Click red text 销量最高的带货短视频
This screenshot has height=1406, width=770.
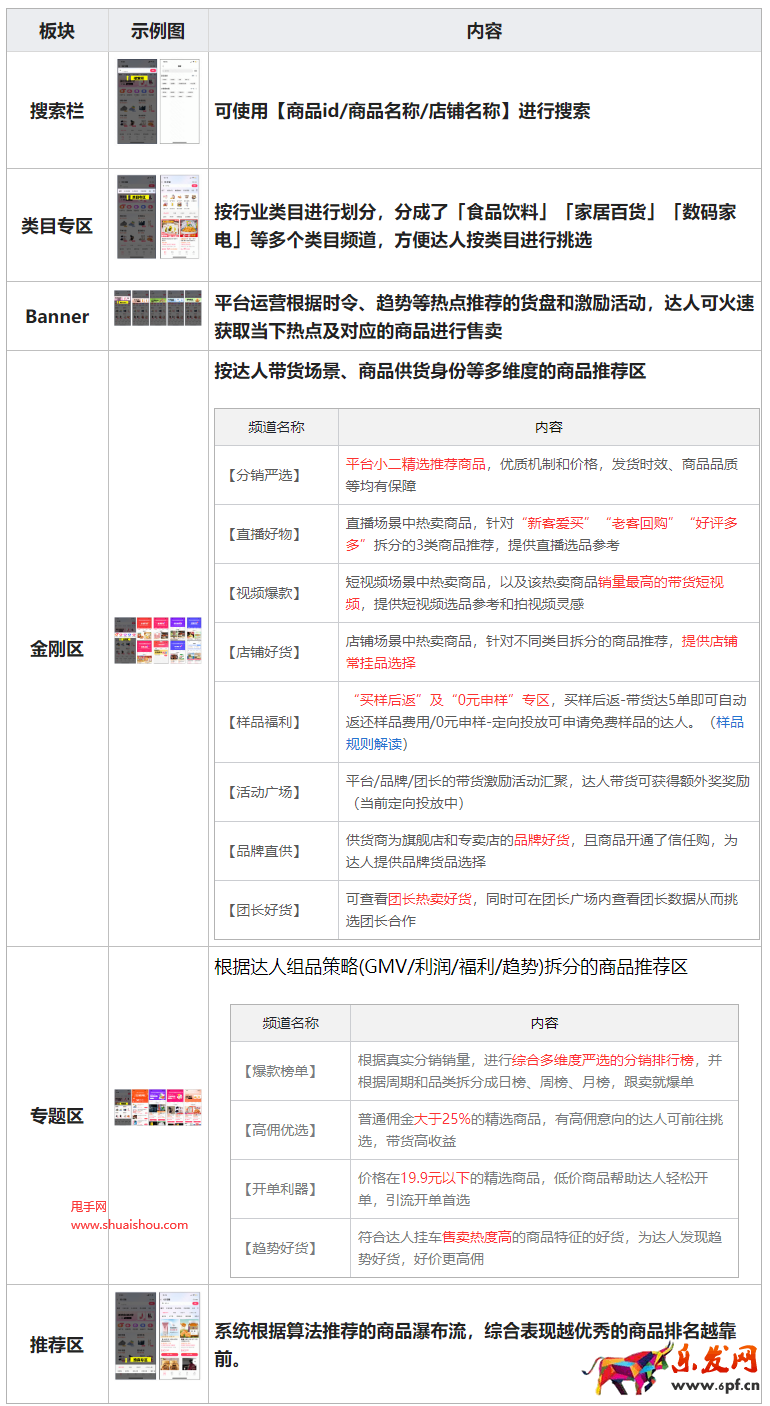535,593
